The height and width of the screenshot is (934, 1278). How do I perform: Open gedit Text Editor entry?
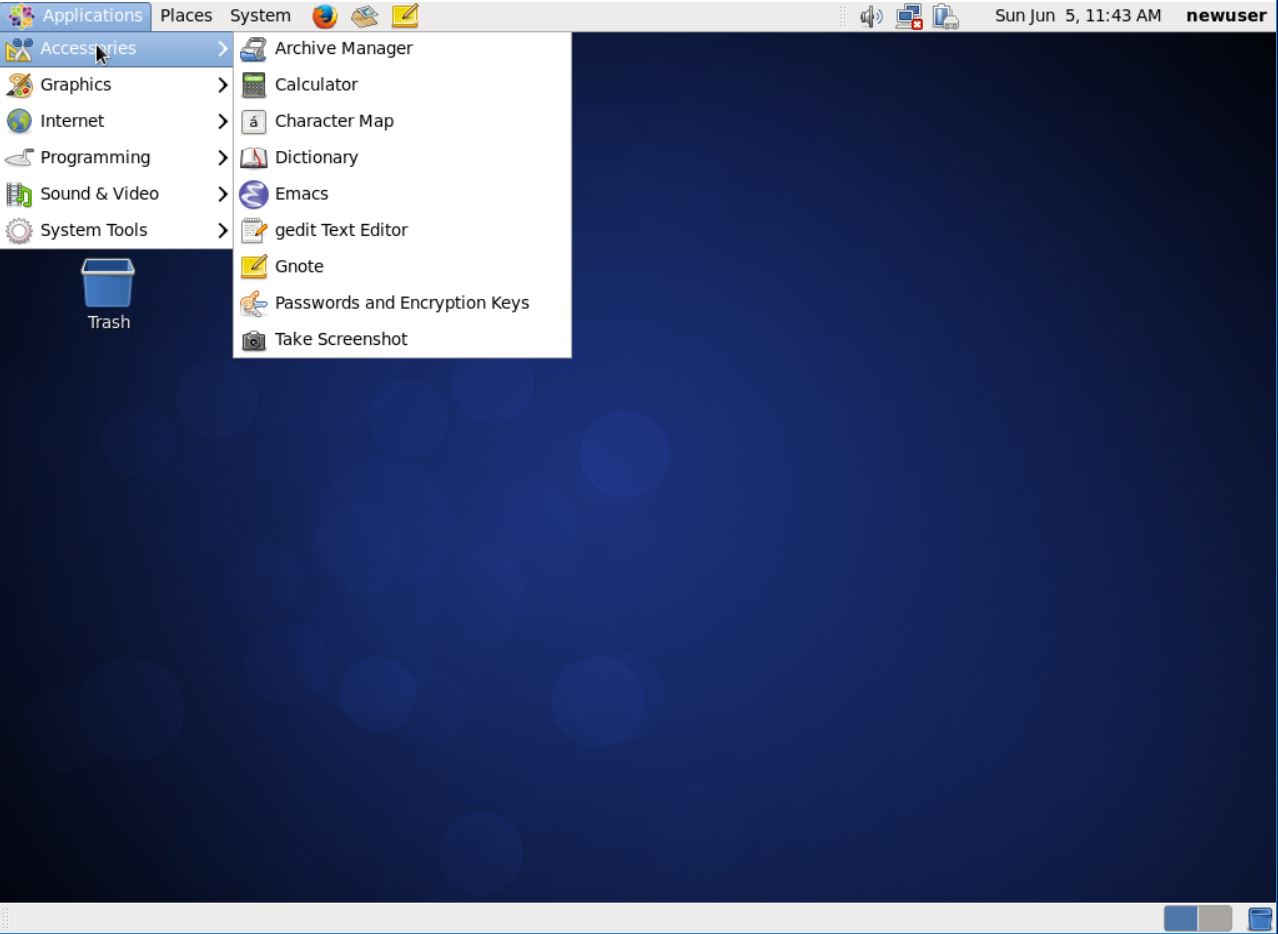click(402, 230)
